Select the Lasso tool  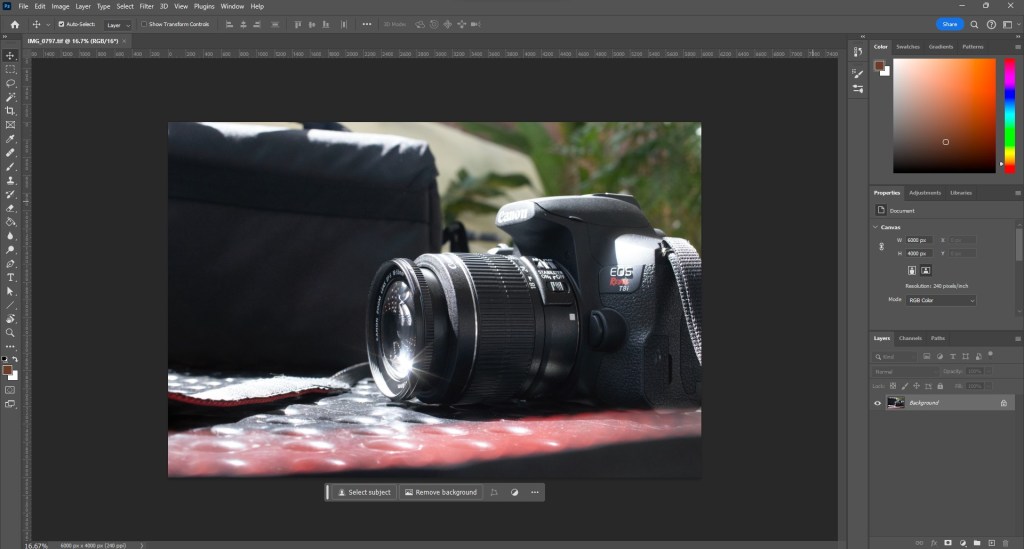(x=10, y=83)
